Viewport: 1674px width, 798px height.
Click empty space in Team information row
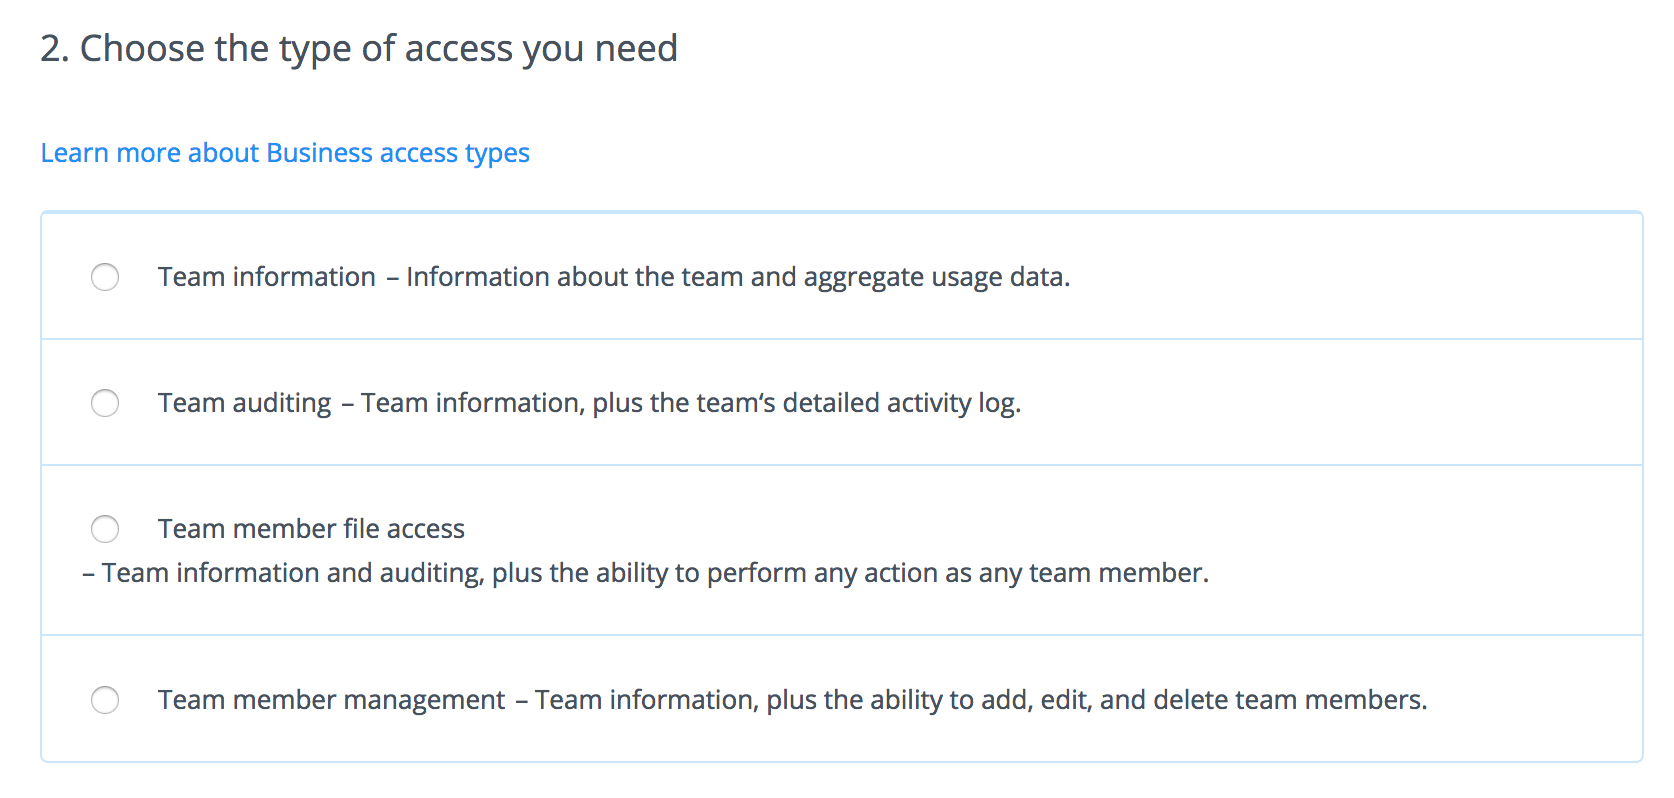tap(1350, 277)
